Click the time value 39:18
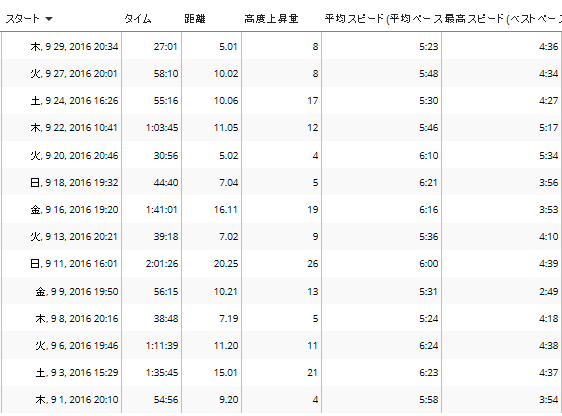The image size is (562, 416). click(x=166, y=236)
